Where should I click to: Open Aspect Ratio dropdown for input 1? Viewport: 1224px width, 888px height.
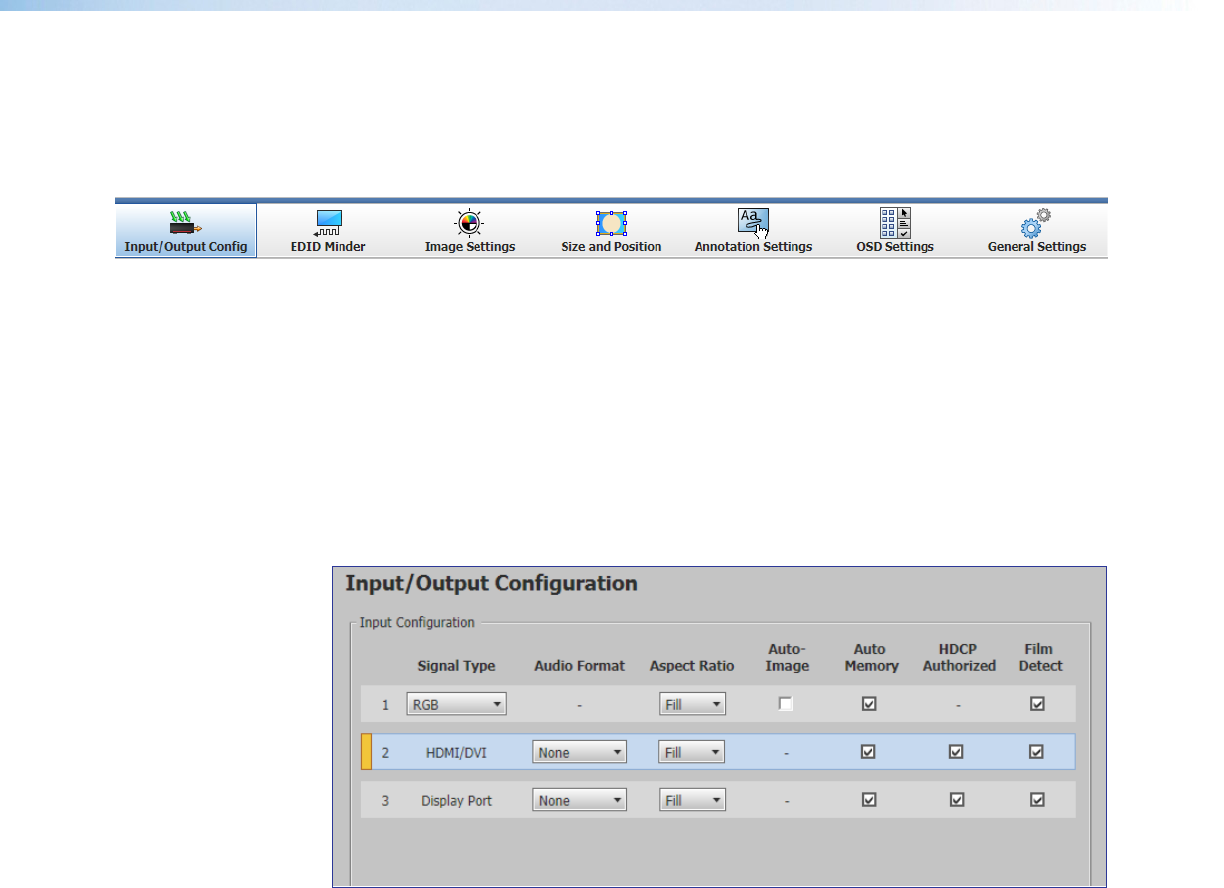pyautogui.click(x=692, y=704)
